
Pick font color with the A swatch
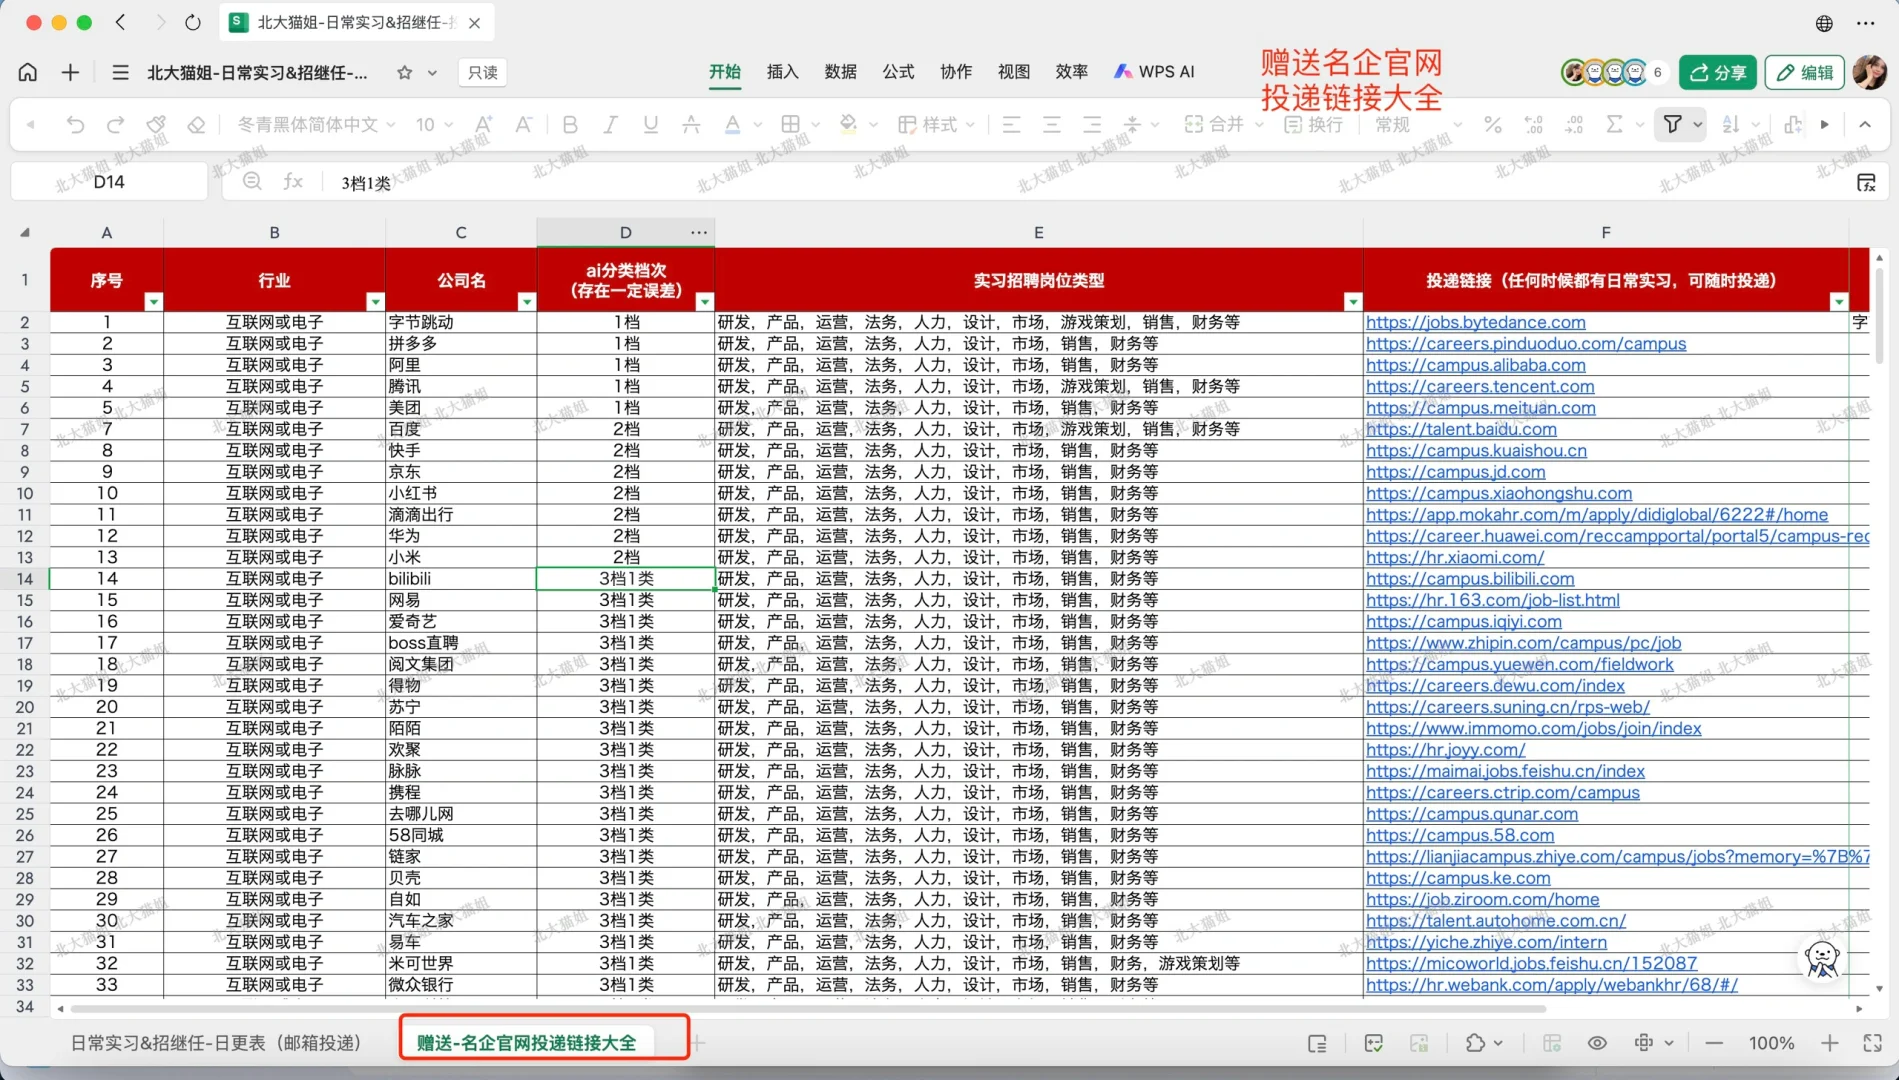coord(732,124)
